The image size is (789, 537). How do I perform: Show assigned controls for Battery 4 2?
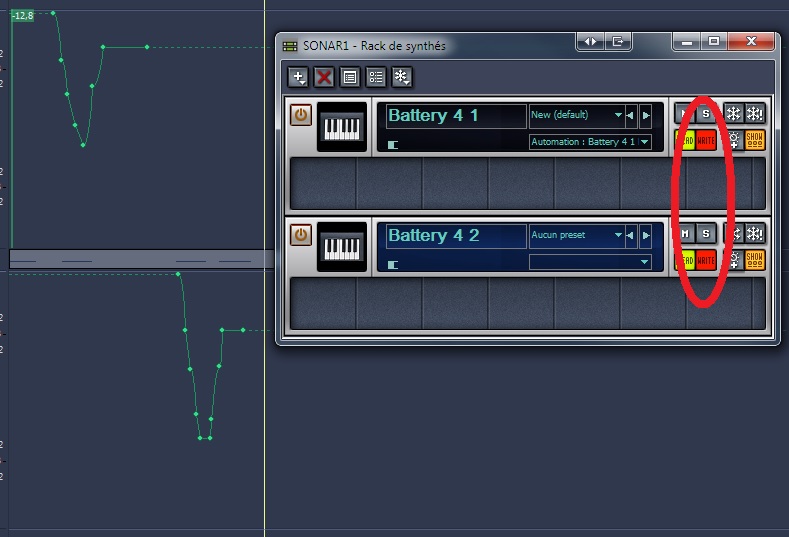(755, 260)
